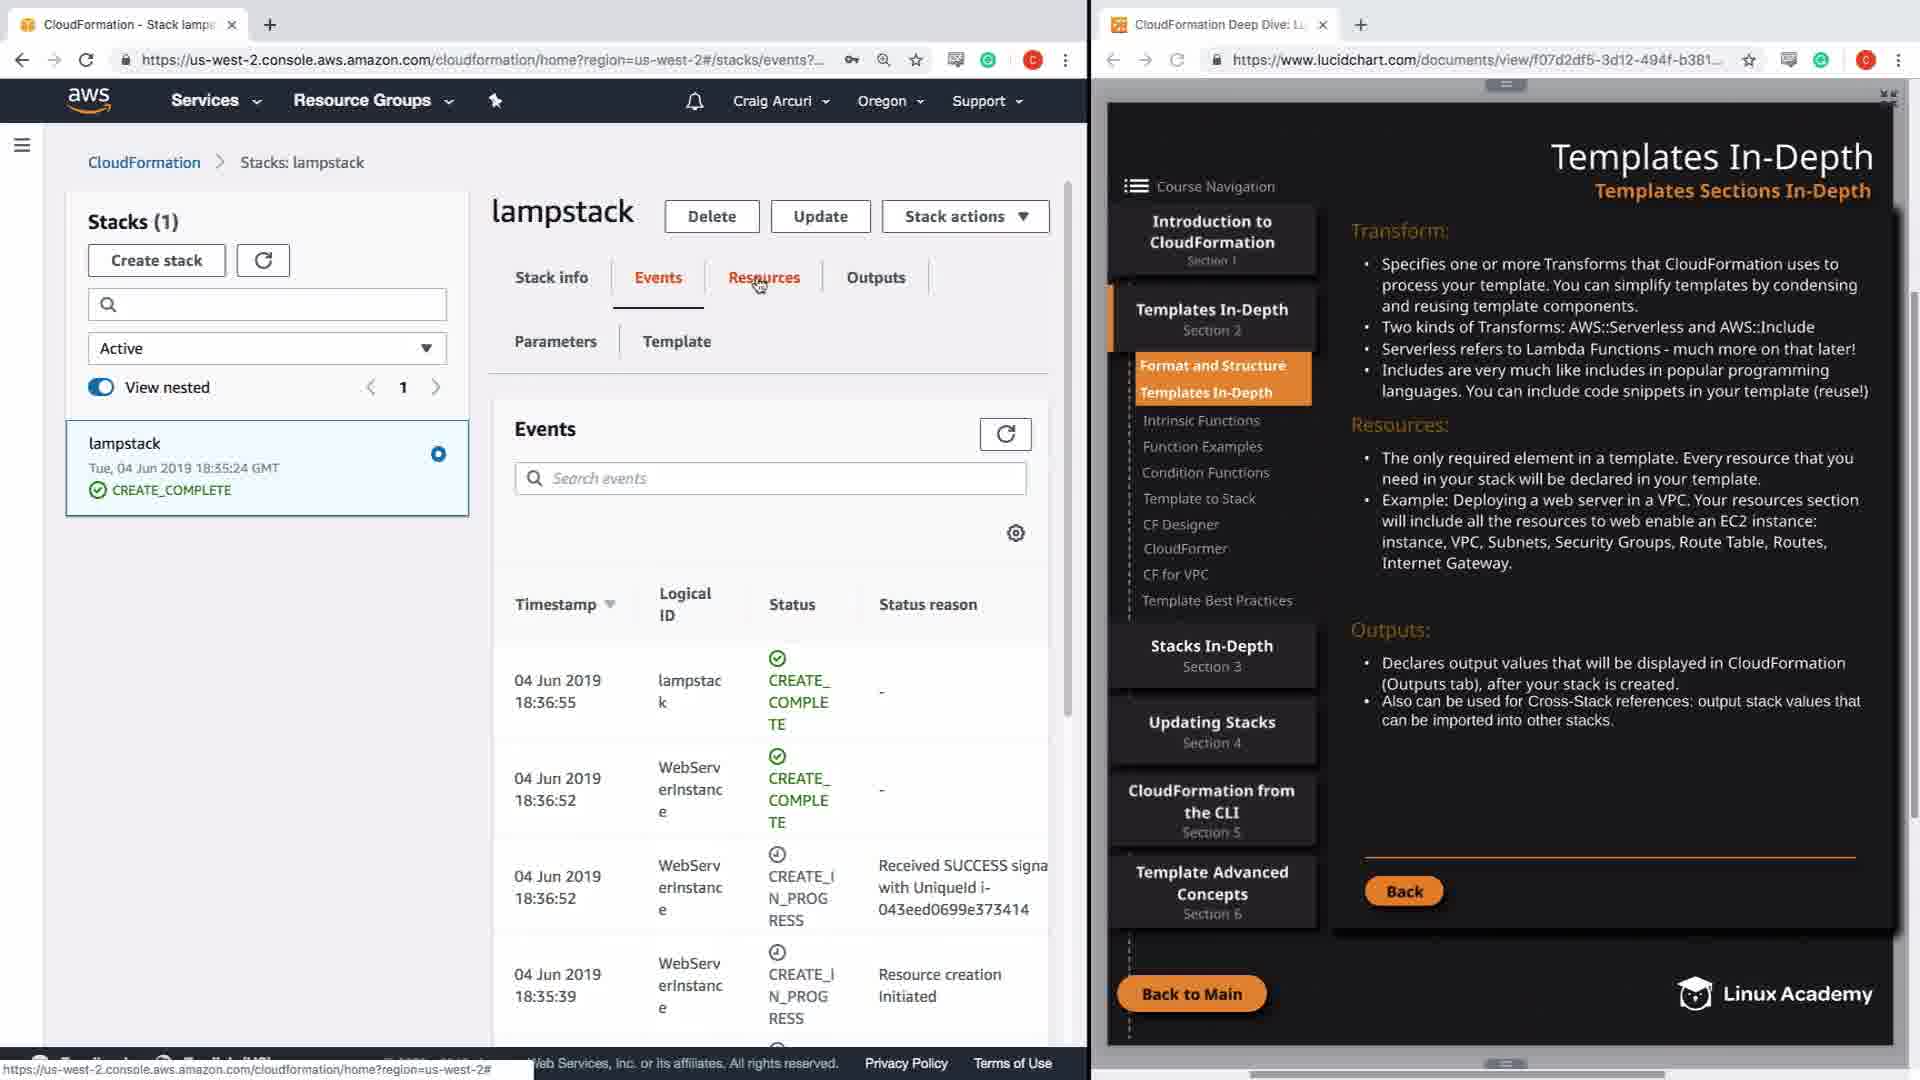Click the Back to Main button
Image resolution: width=1920 pixels, height=1080 pixels.
pyautogui.click(x=1191, y=993)
